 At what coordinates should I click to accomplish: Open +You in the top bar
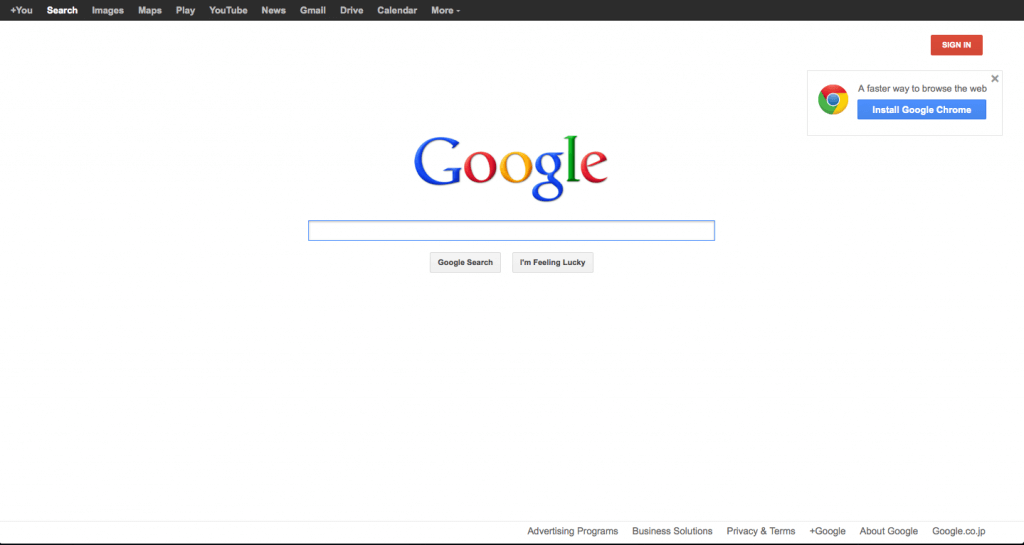click(22, 10)
